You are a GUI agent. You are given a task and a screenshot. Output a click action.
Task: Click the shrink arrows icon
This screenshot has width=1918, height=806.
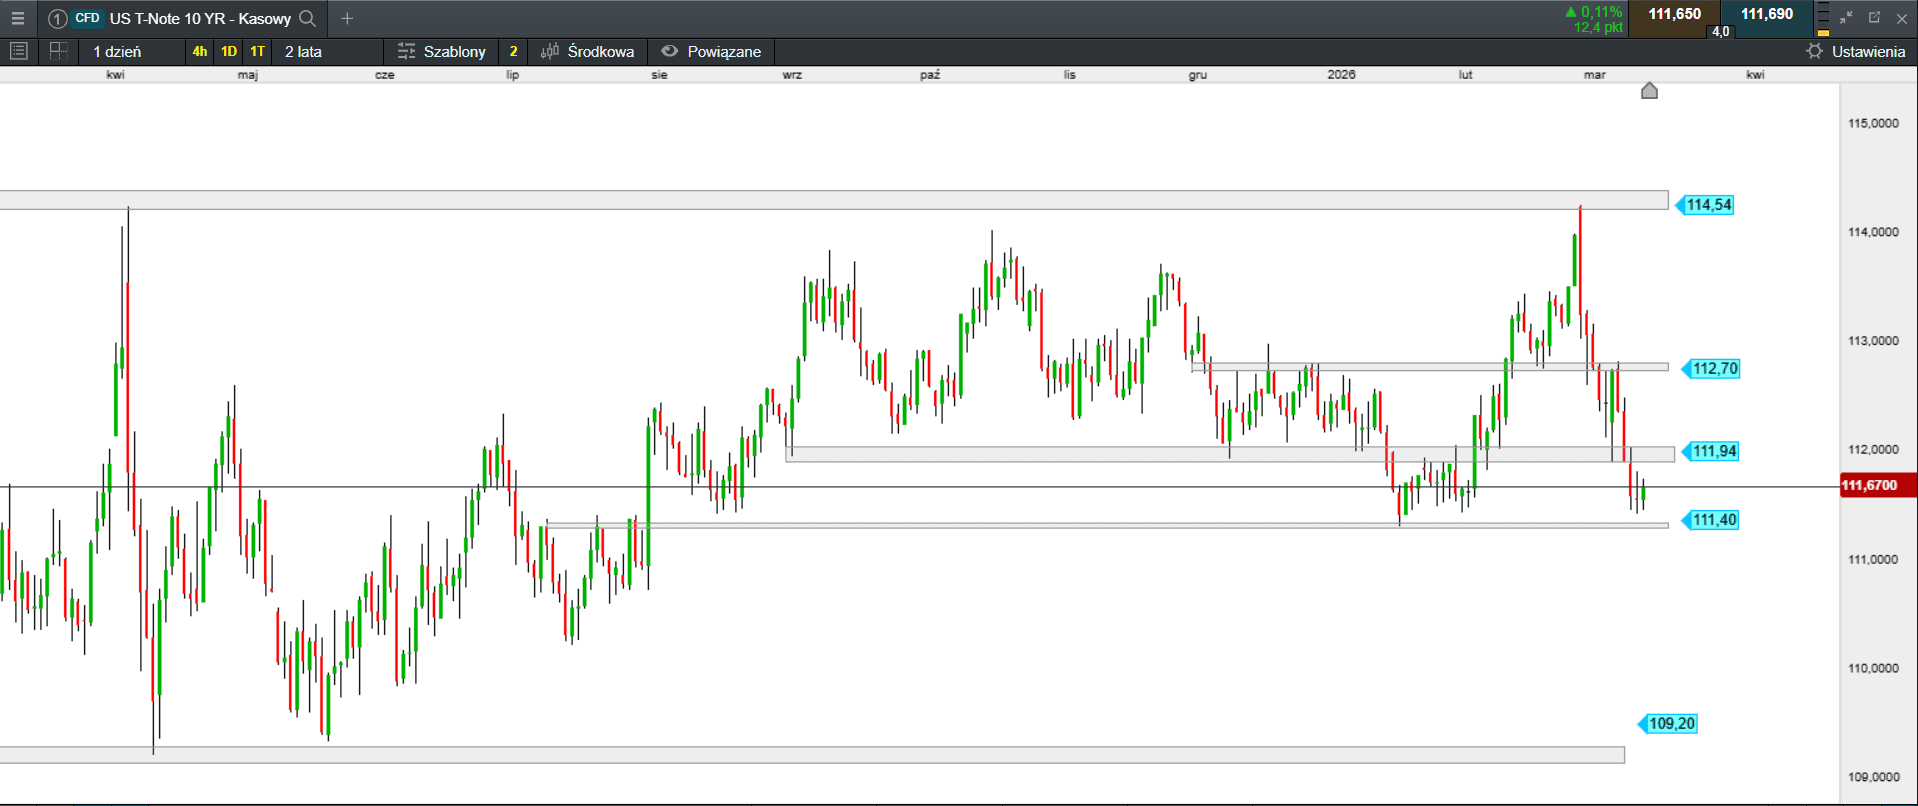pos(1846,18)
